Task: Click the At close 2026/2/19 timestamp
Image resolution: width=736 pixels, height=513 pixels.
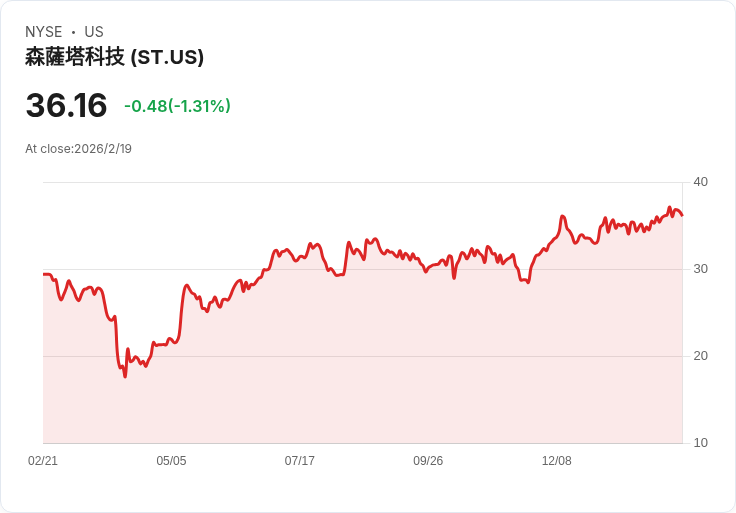Action: click(x=78, y=149)
